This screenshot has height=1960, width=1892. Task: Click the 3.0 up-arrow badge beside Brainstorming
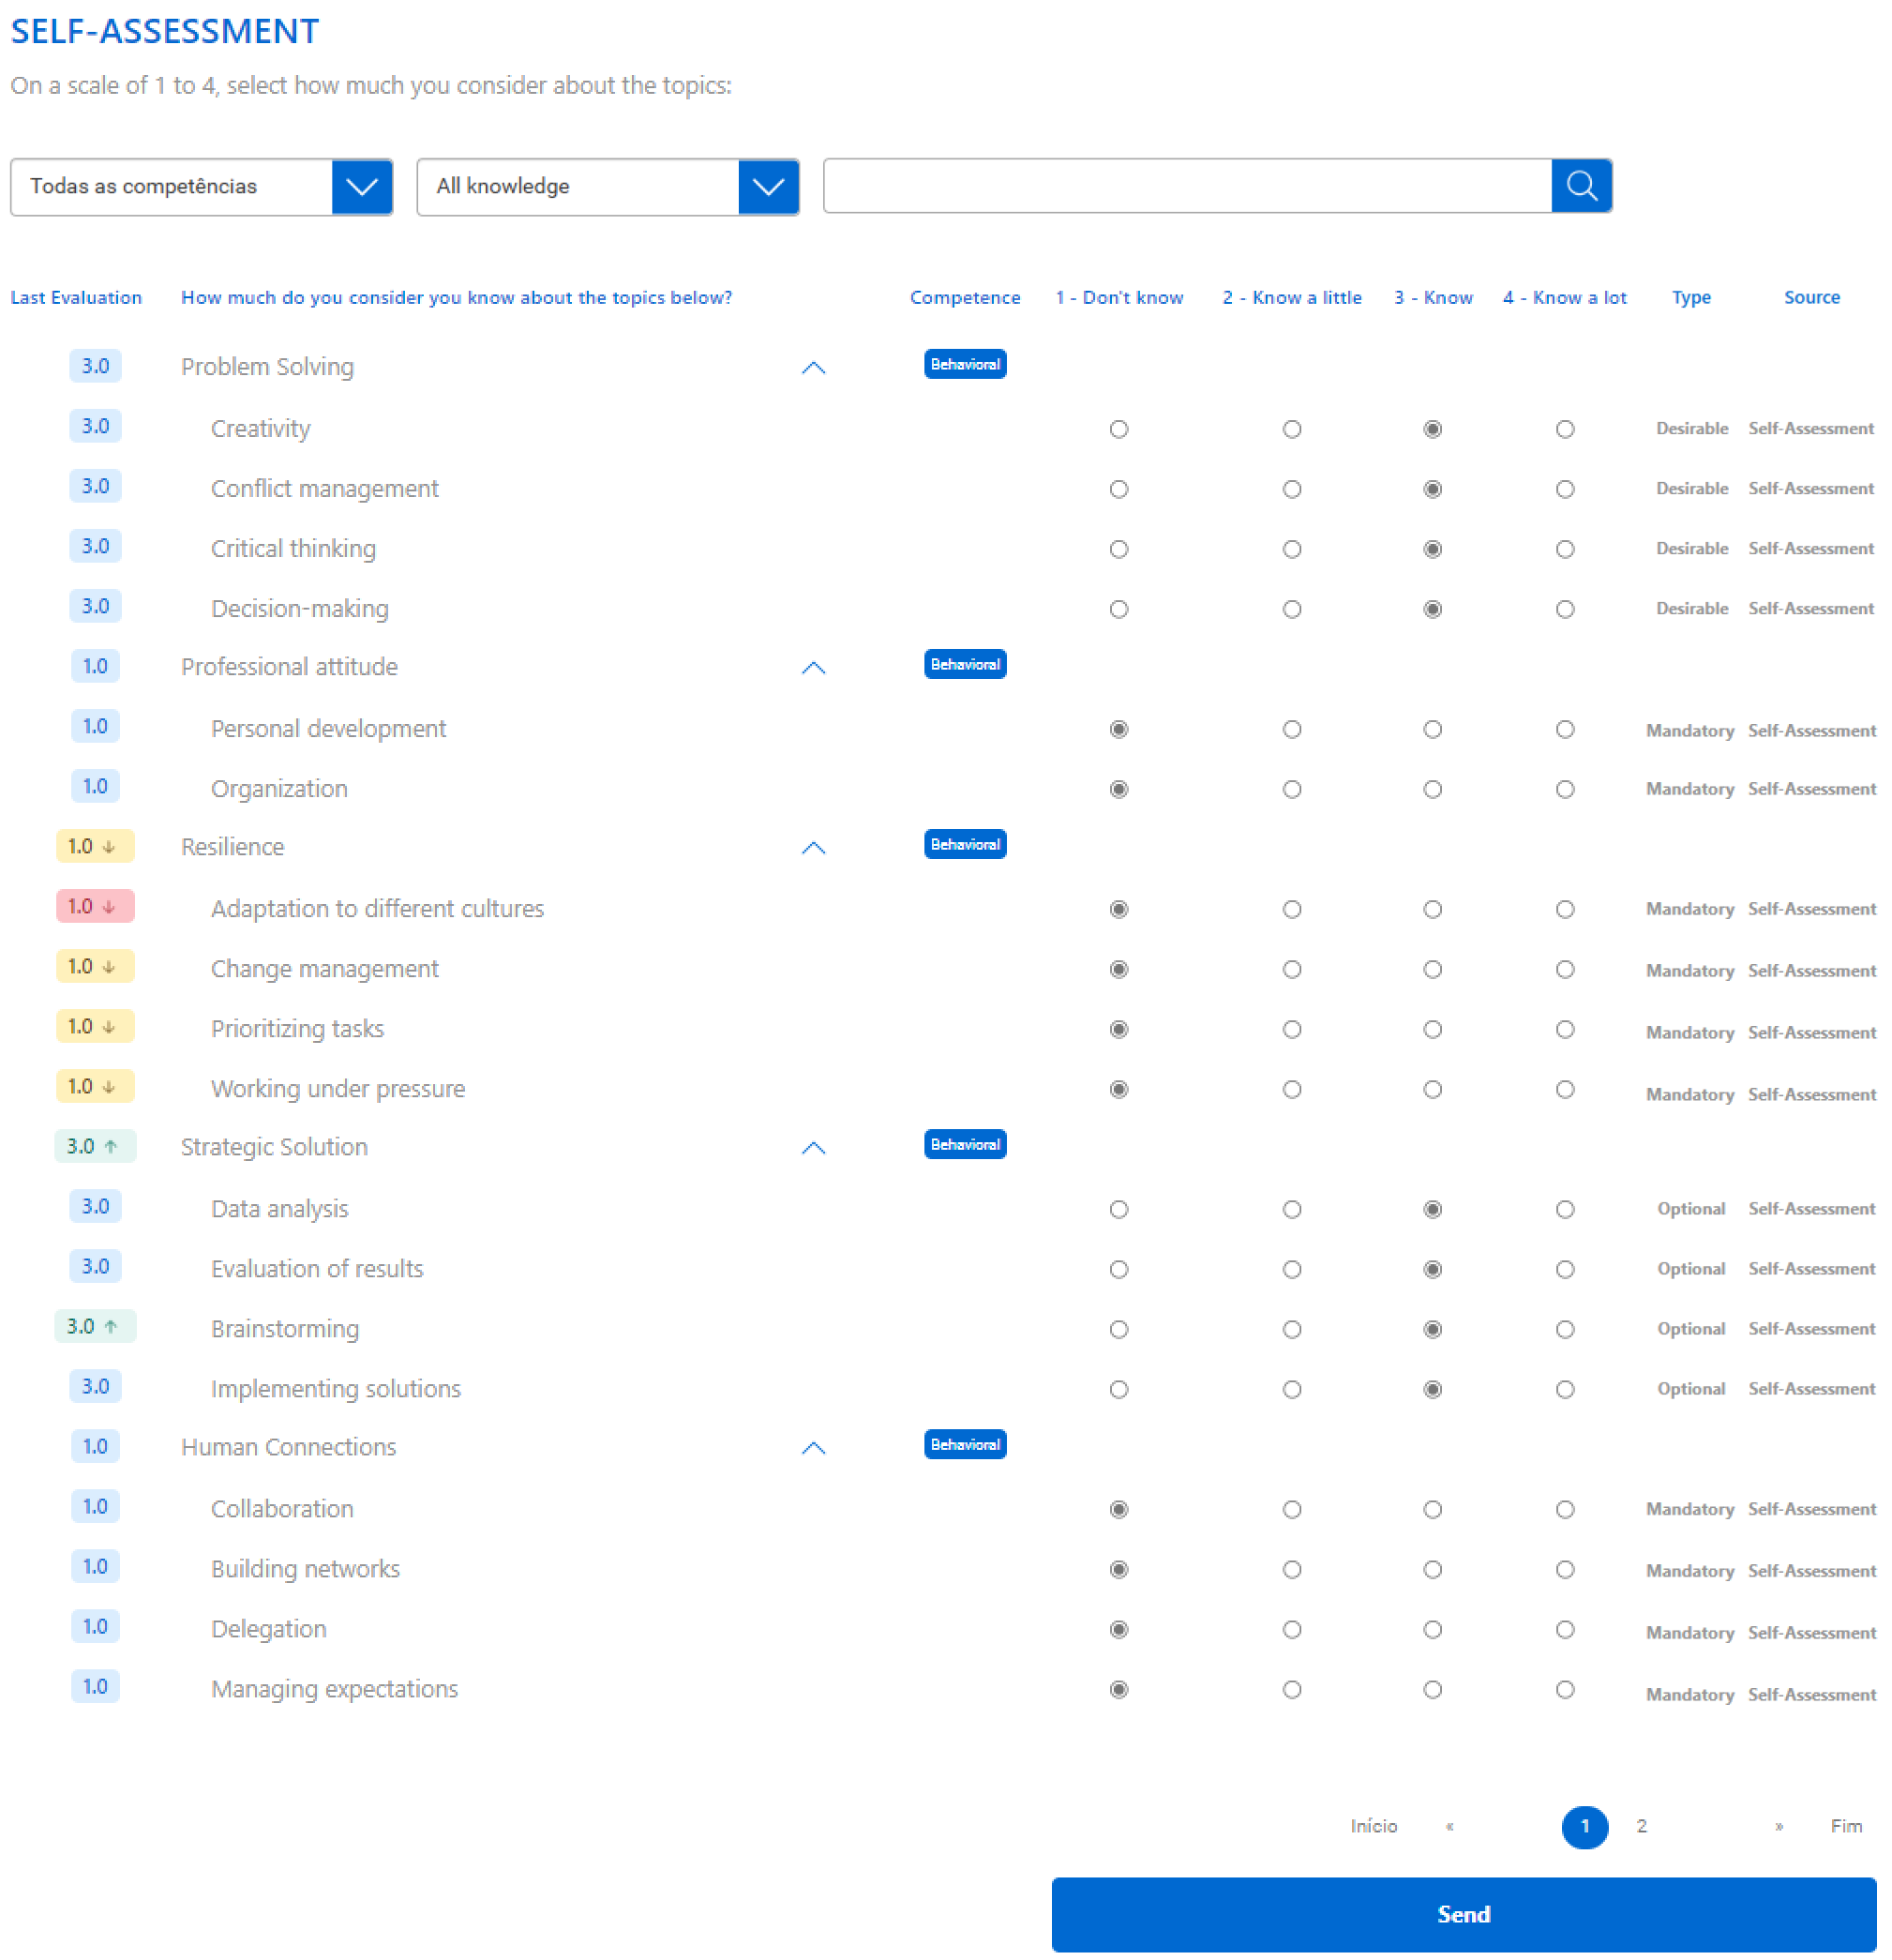click(x=94, y=1327)
